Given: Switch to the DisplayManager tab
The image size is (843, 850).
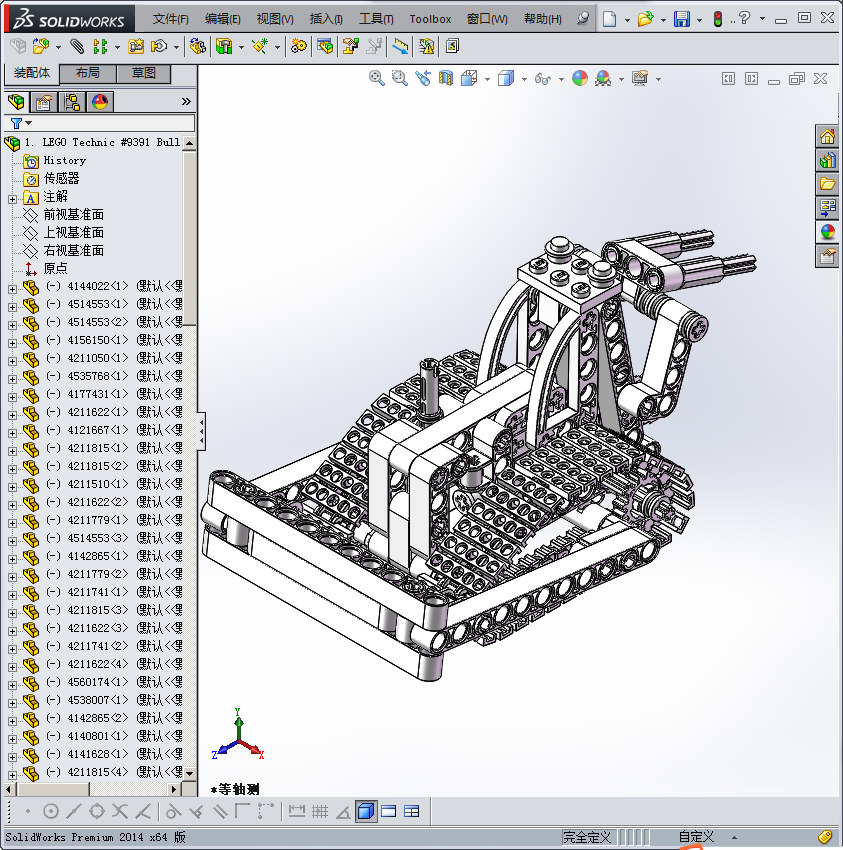Looking at the screenshot, I should [100, 101].
